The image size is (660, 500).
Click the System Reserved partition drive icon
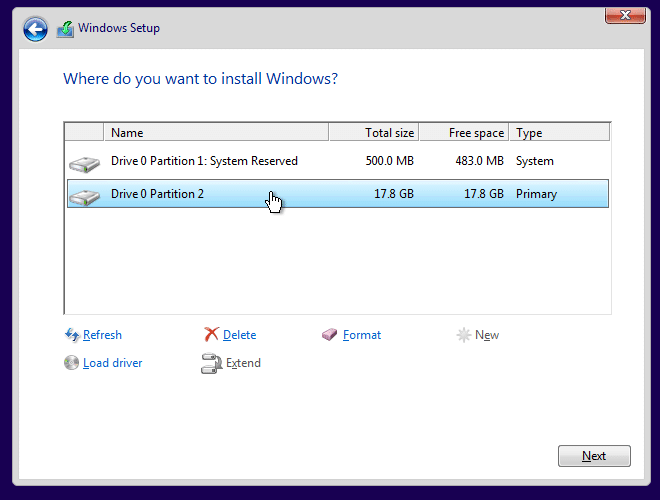click(85, 164)
